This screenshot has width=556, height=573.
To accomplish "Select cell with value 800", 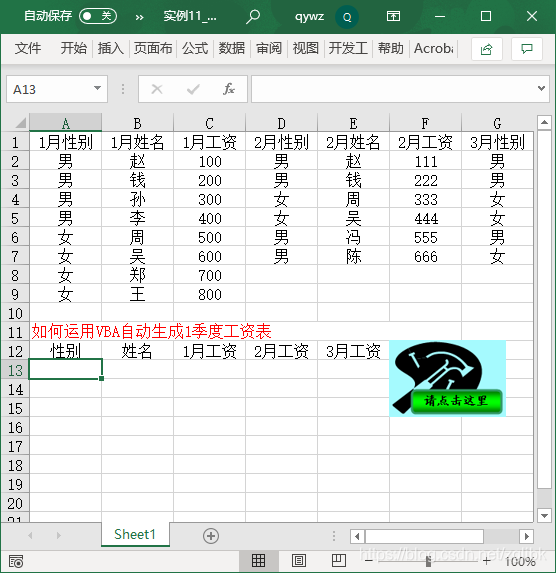I will pyautogui.click(x=209, y=294).
